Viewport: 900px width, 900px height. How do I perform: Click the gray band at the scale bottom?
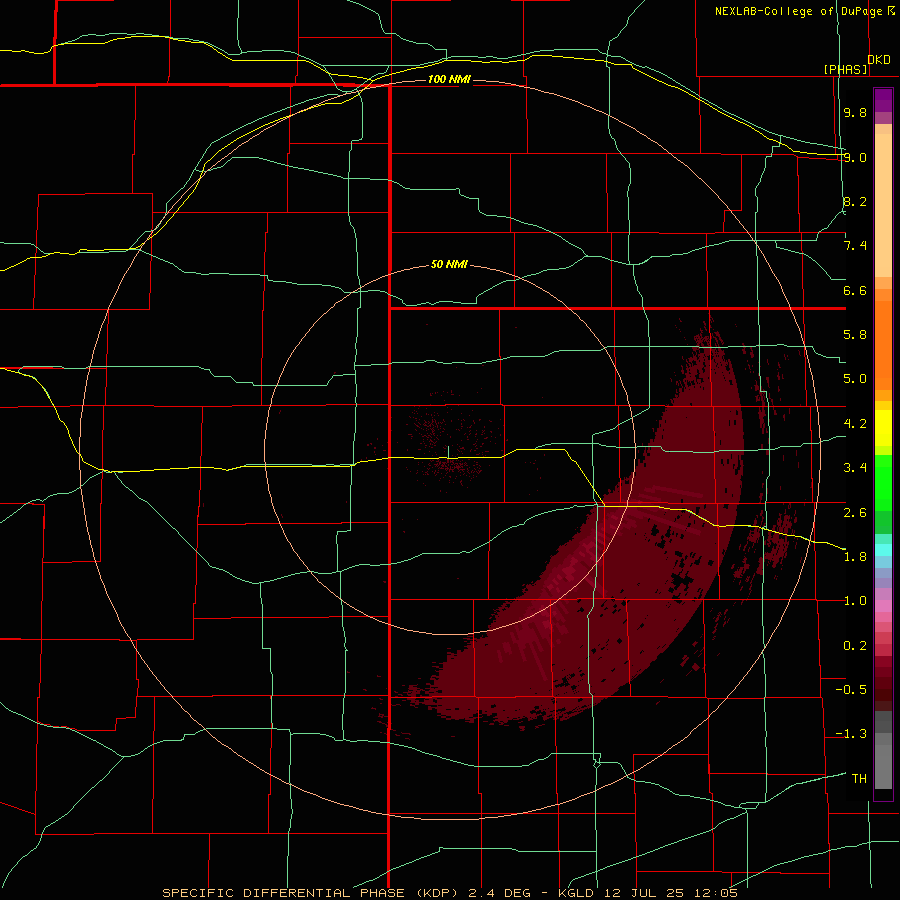pyautogui.click(x=883, y=762)
